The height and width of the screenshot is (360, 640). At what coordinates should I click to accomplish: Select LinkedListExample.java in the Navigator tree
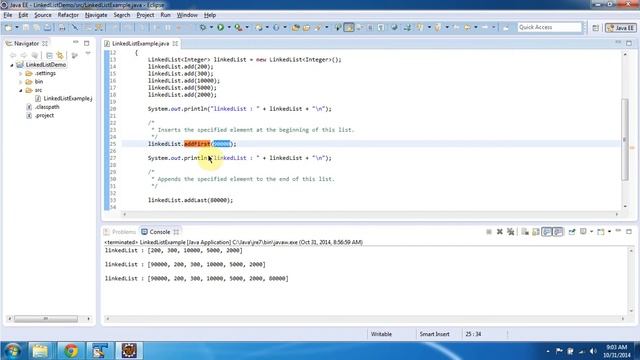(64, 98)
